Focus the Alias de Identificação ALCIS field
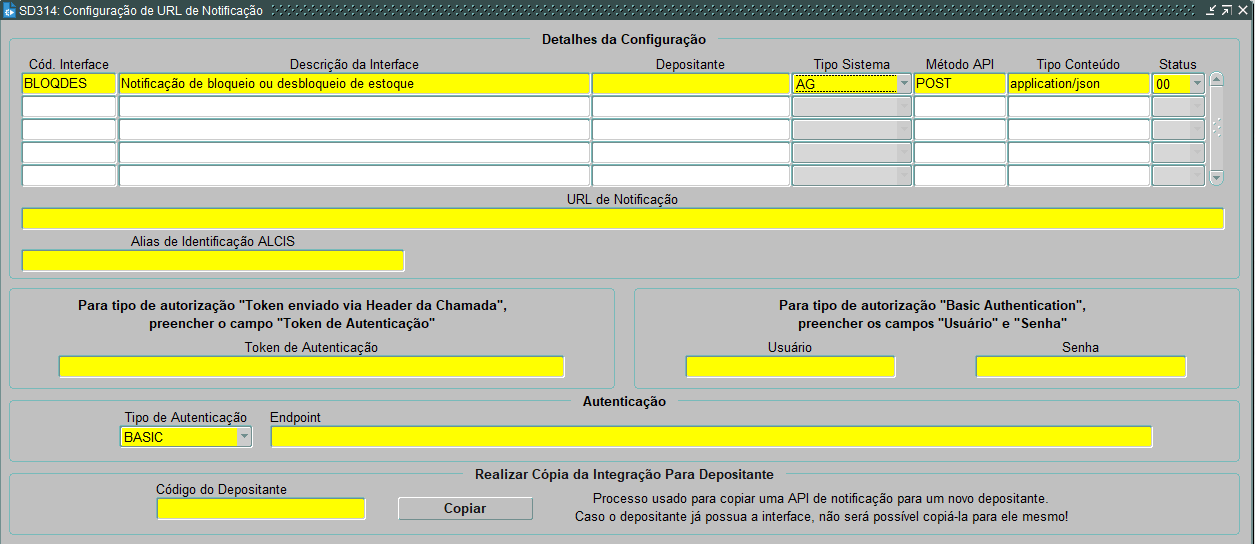 click(x=212, y=261)
